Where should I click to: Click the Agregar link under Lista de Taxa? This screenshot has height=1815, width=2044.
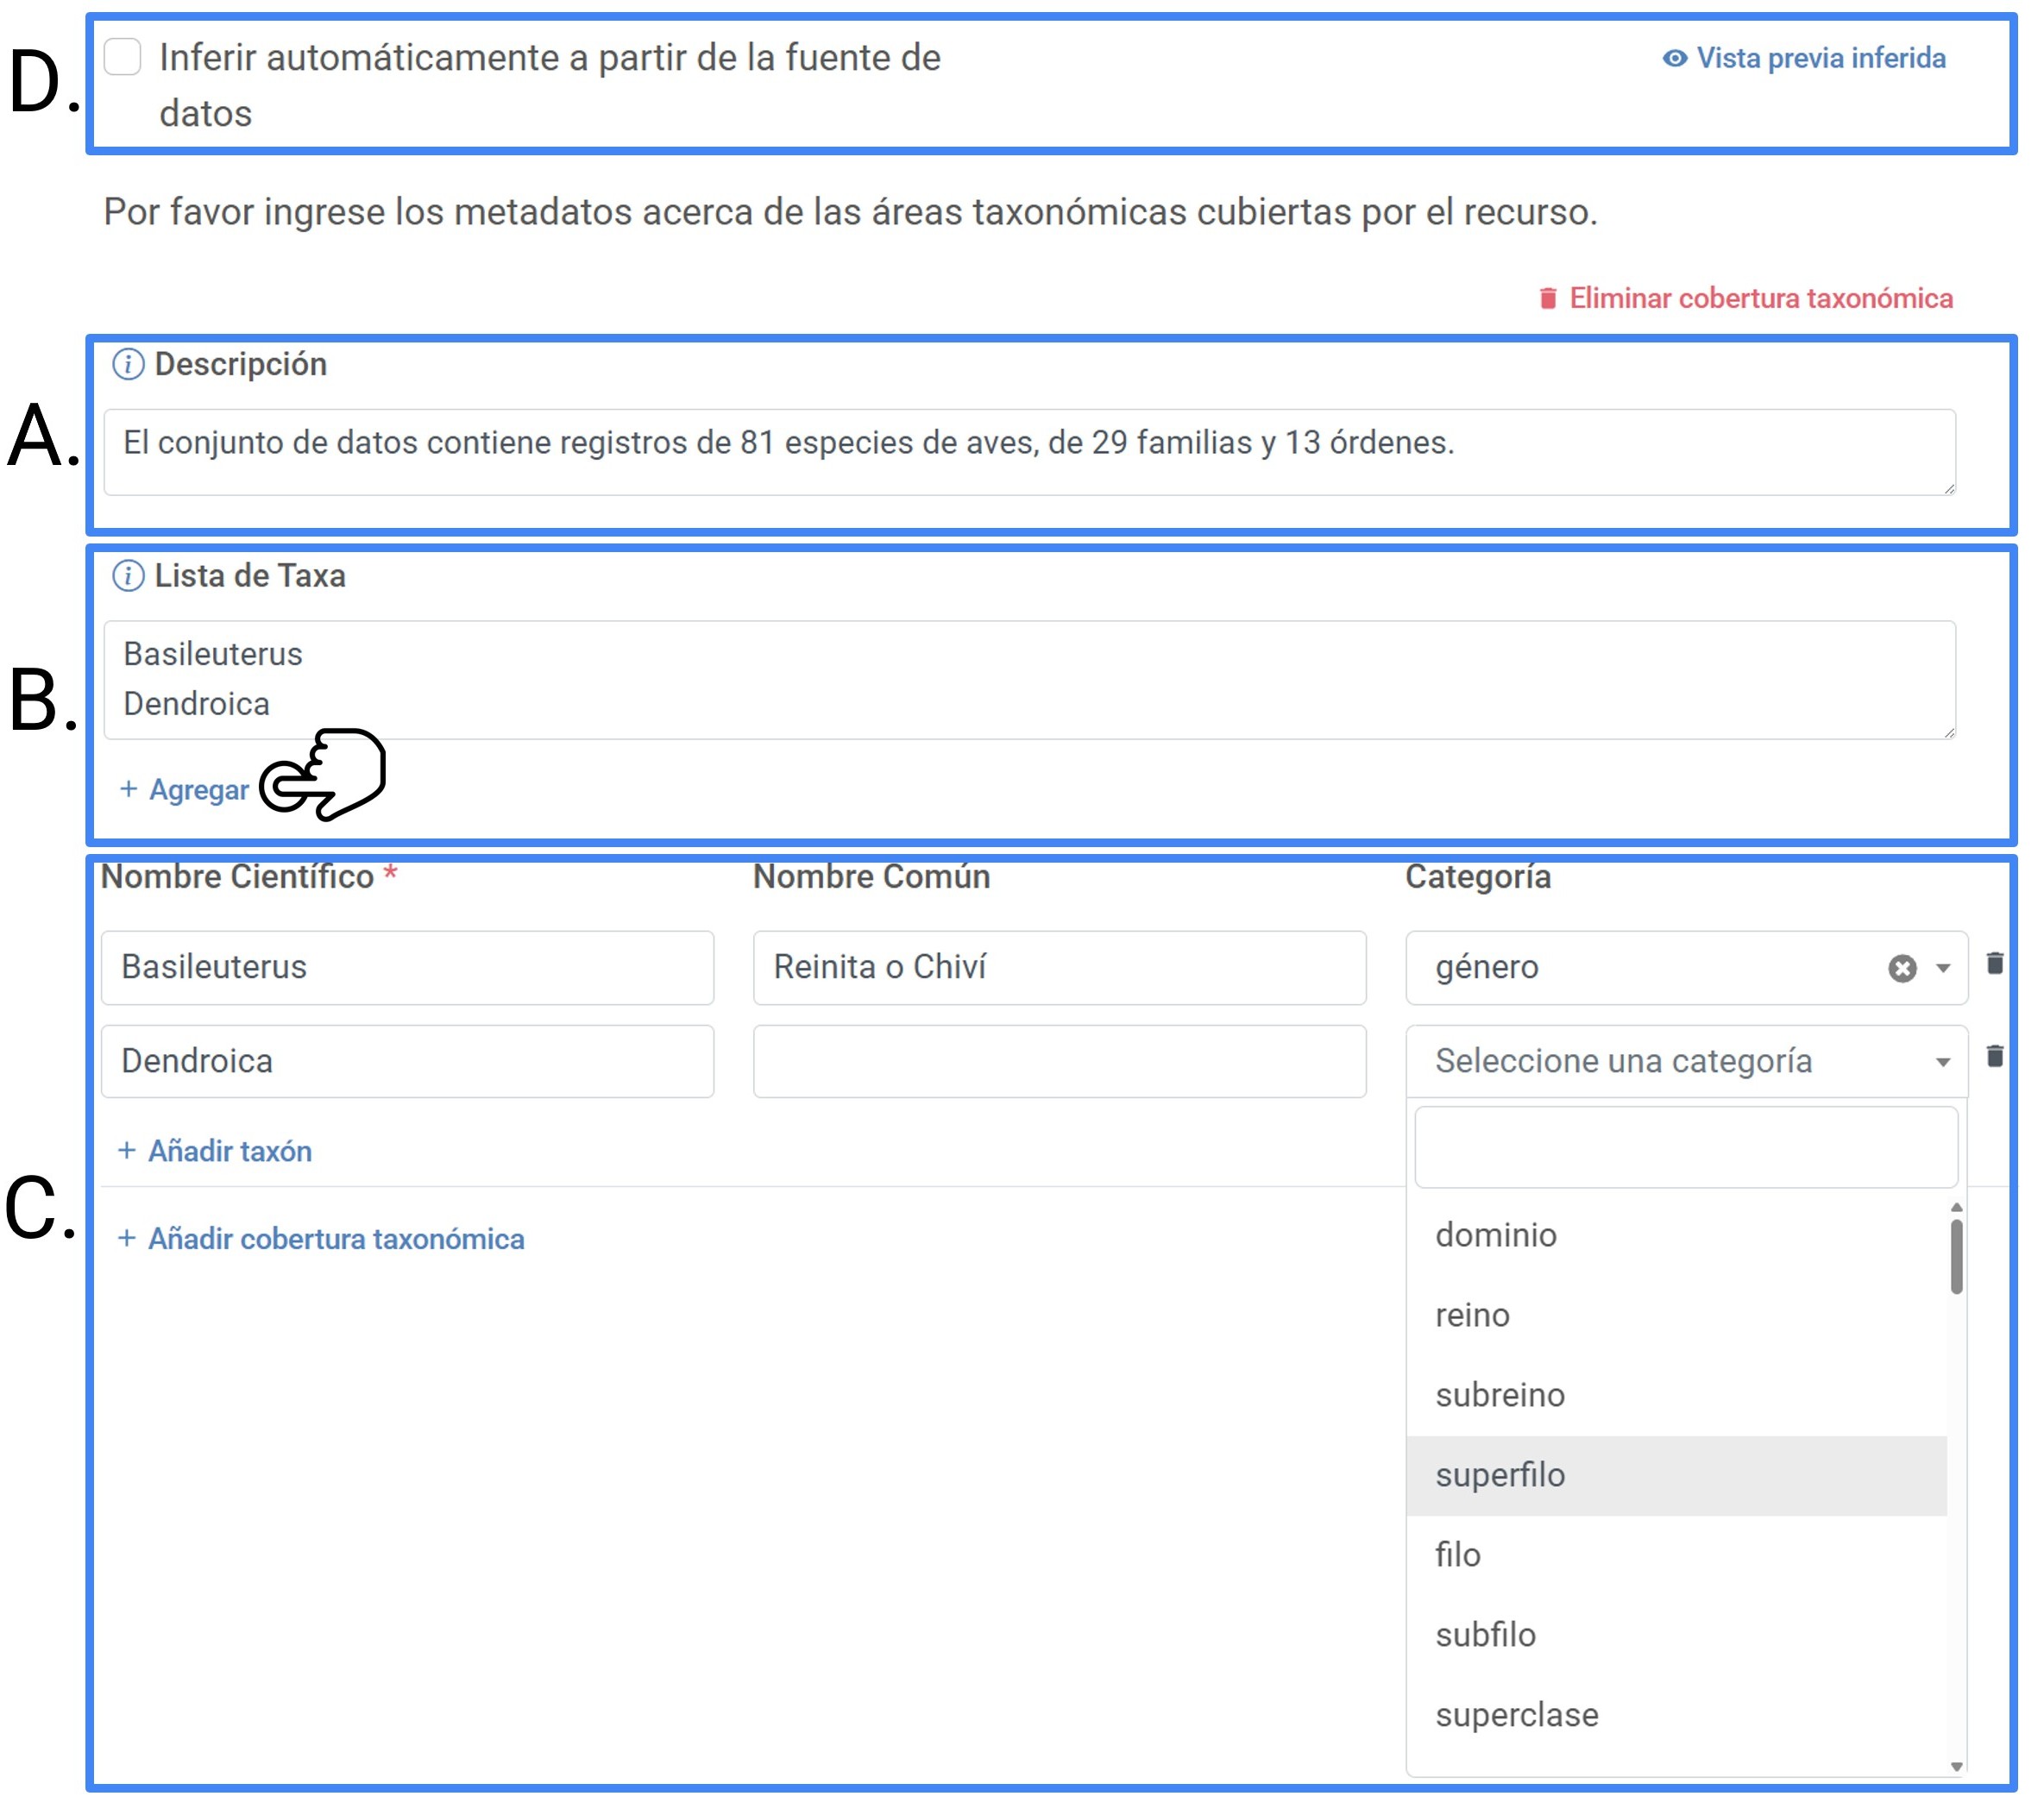coord(198,790)
